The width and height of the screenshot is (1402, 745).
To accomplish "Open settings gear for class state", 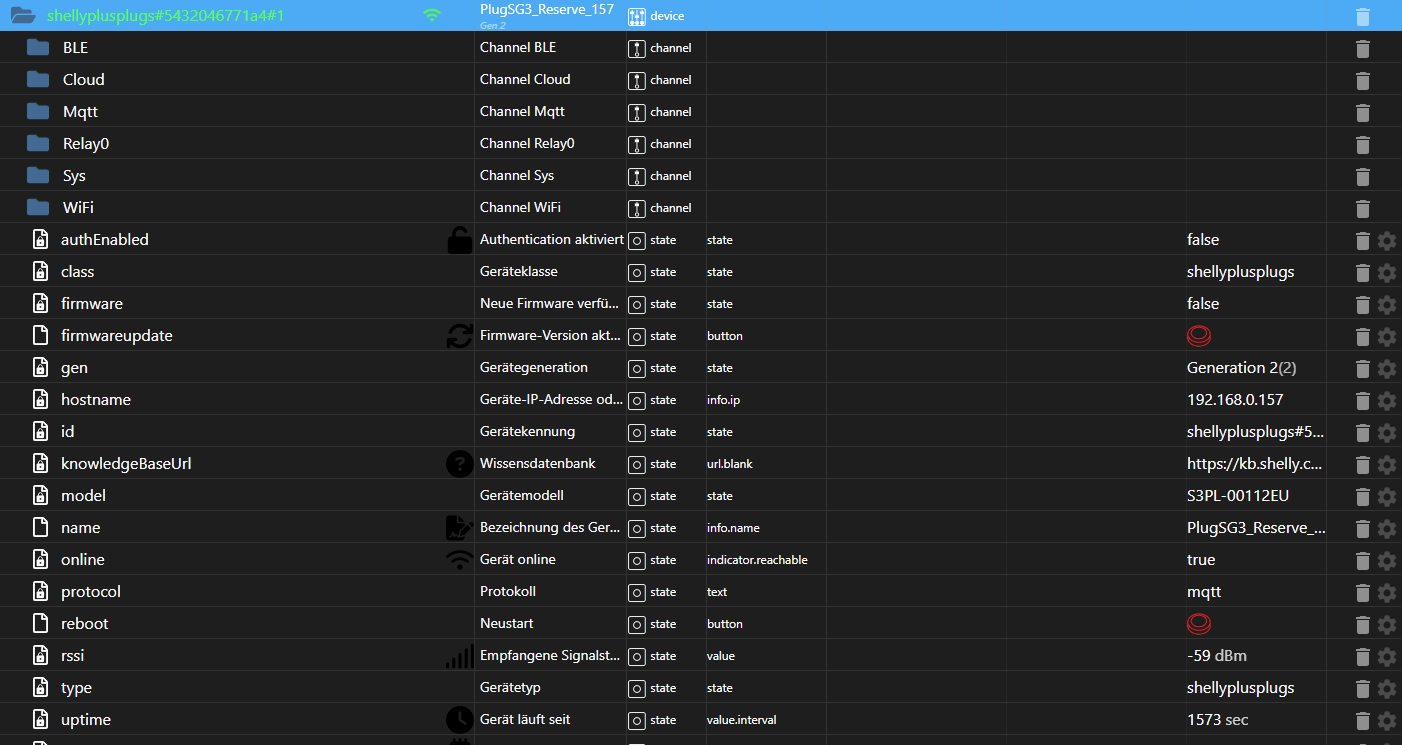I will [1386, 272].
